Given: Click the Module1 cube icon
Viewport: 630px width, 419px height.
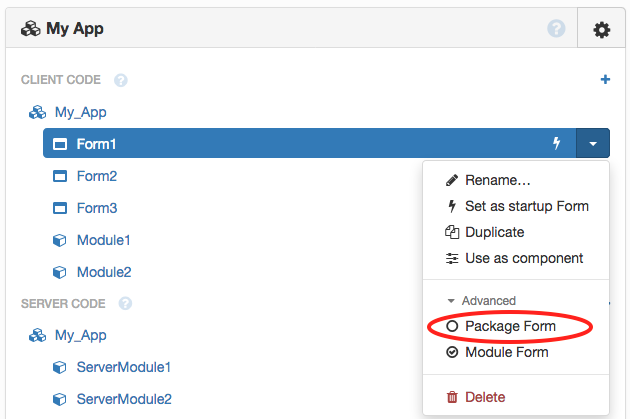Looking at the screenshot, I should click(59, 240).
